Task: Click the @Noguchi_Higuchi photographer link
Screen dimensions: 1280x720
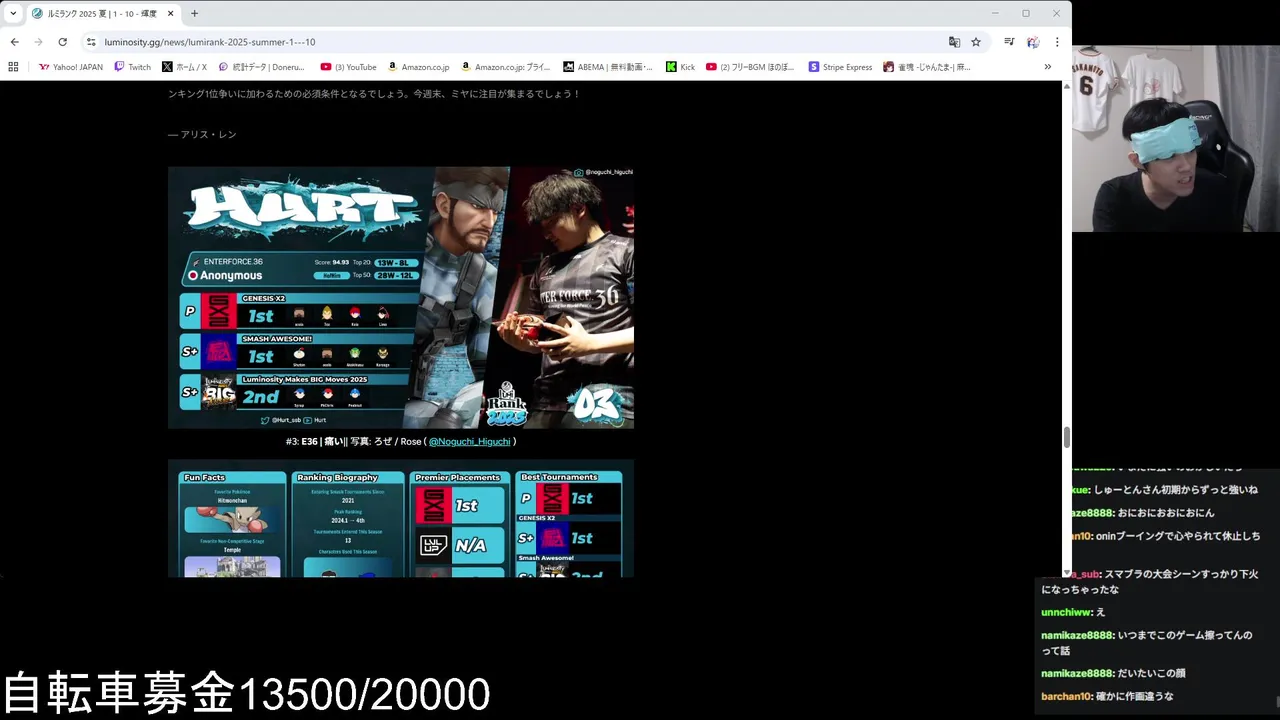Action: [x=469, y=441]
